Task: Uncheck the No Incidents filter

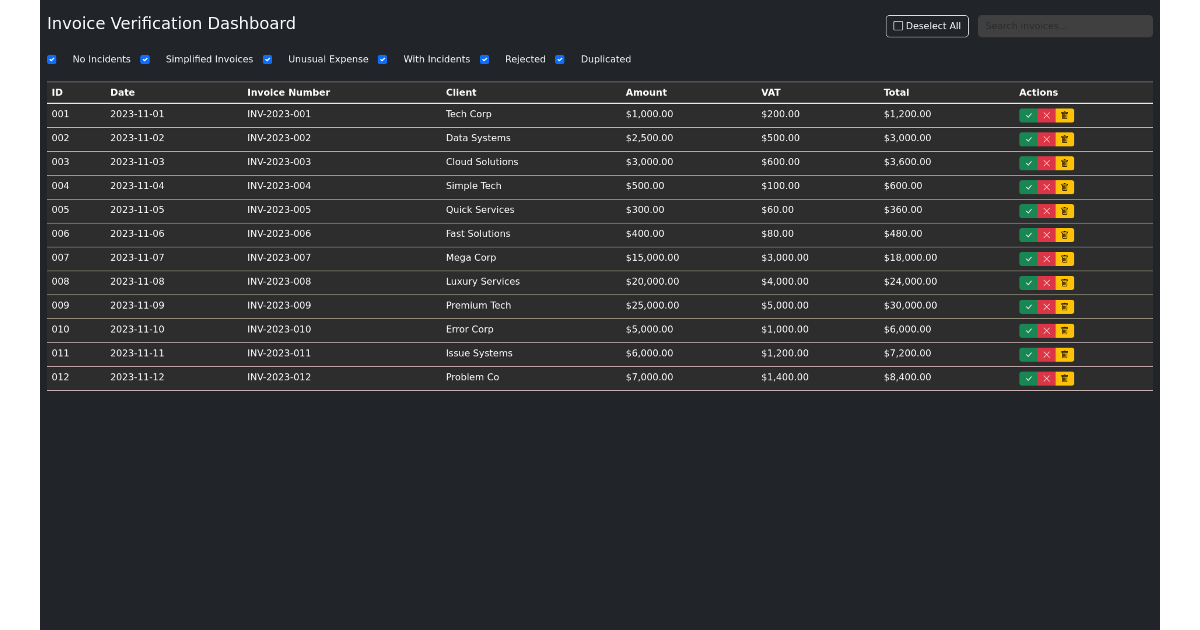Action: 52,59
